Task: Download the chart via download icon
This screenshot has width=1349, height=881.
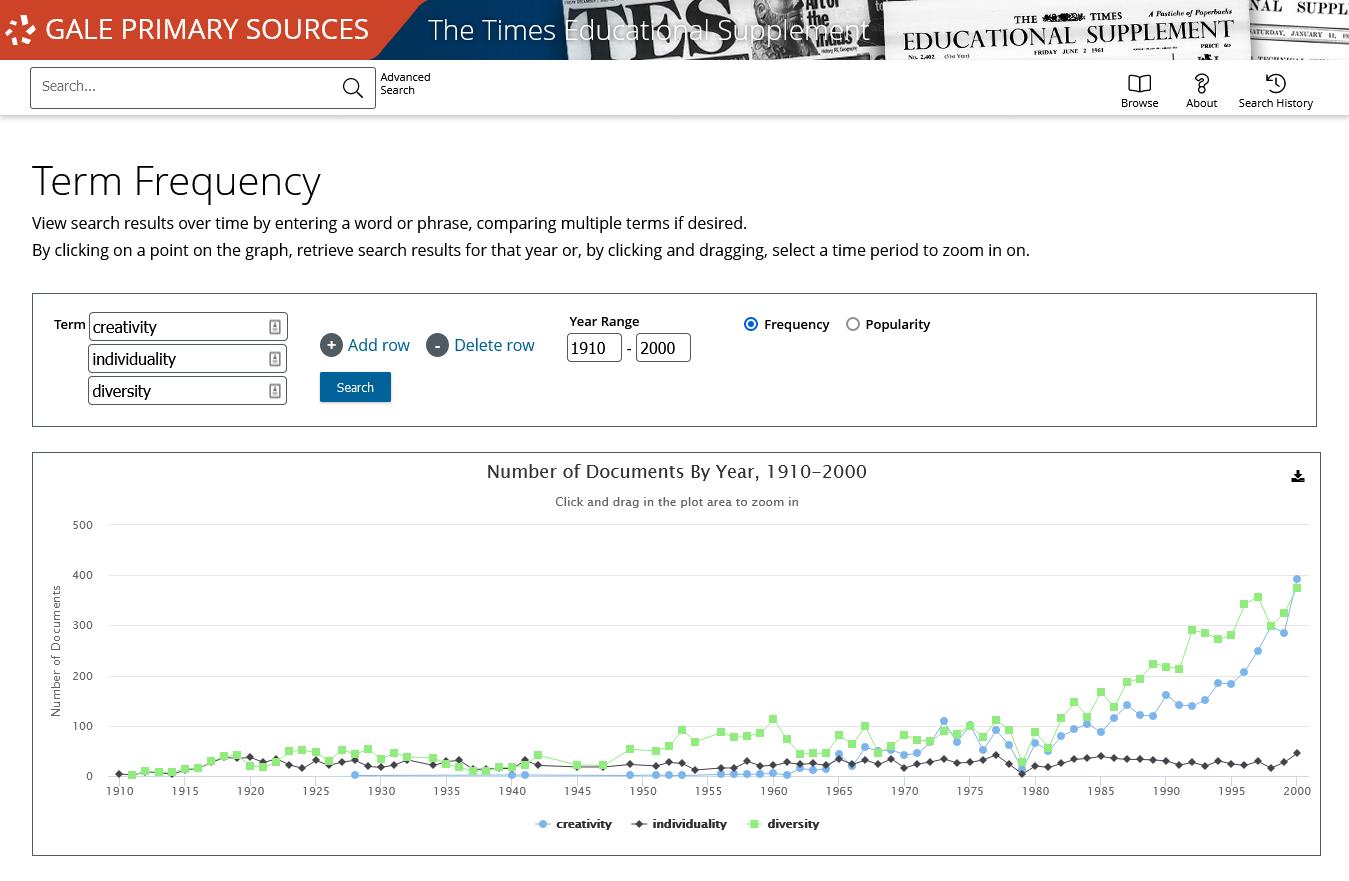Action: [x=1297, y=476]
